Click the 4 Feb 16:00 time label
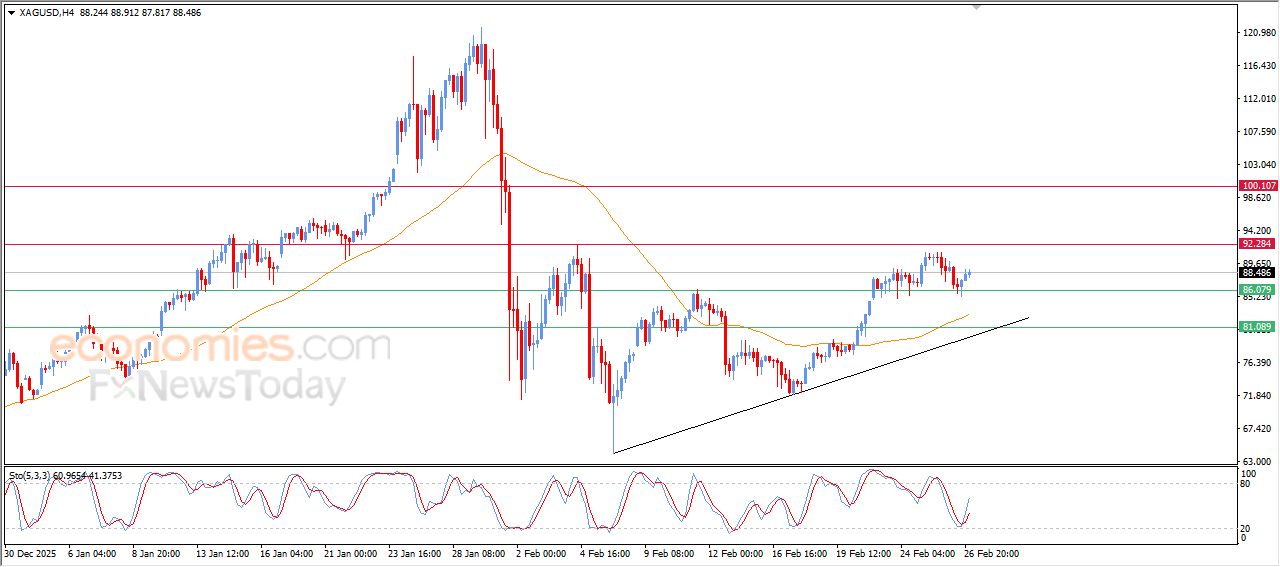The width and height of the screenshot is (1280, 567). pos(606,553)
